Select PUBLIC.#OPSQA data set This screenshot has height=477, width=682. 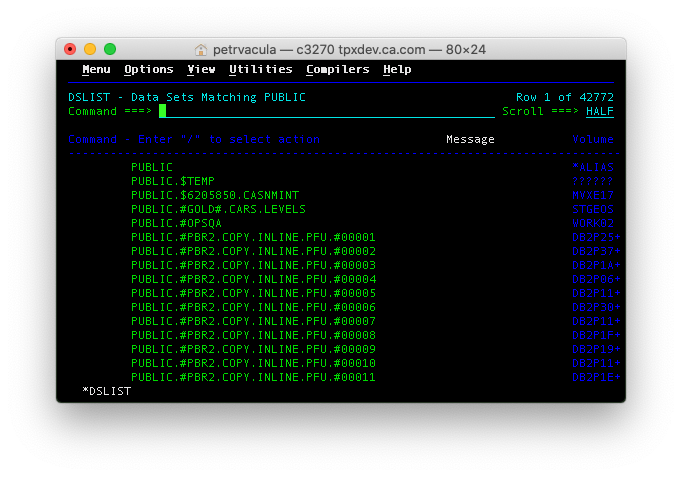click(x=177, y=223)
